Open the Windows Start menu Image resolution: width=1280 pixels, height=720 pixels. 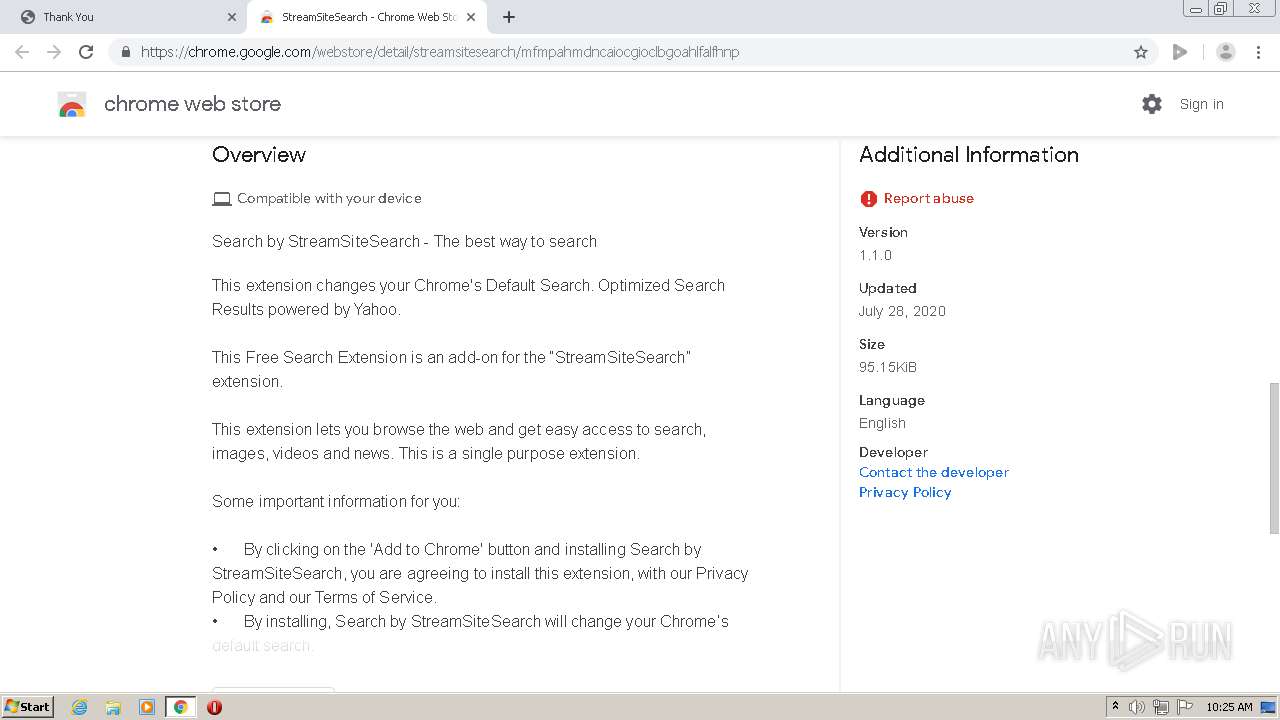tap(28, 707)
